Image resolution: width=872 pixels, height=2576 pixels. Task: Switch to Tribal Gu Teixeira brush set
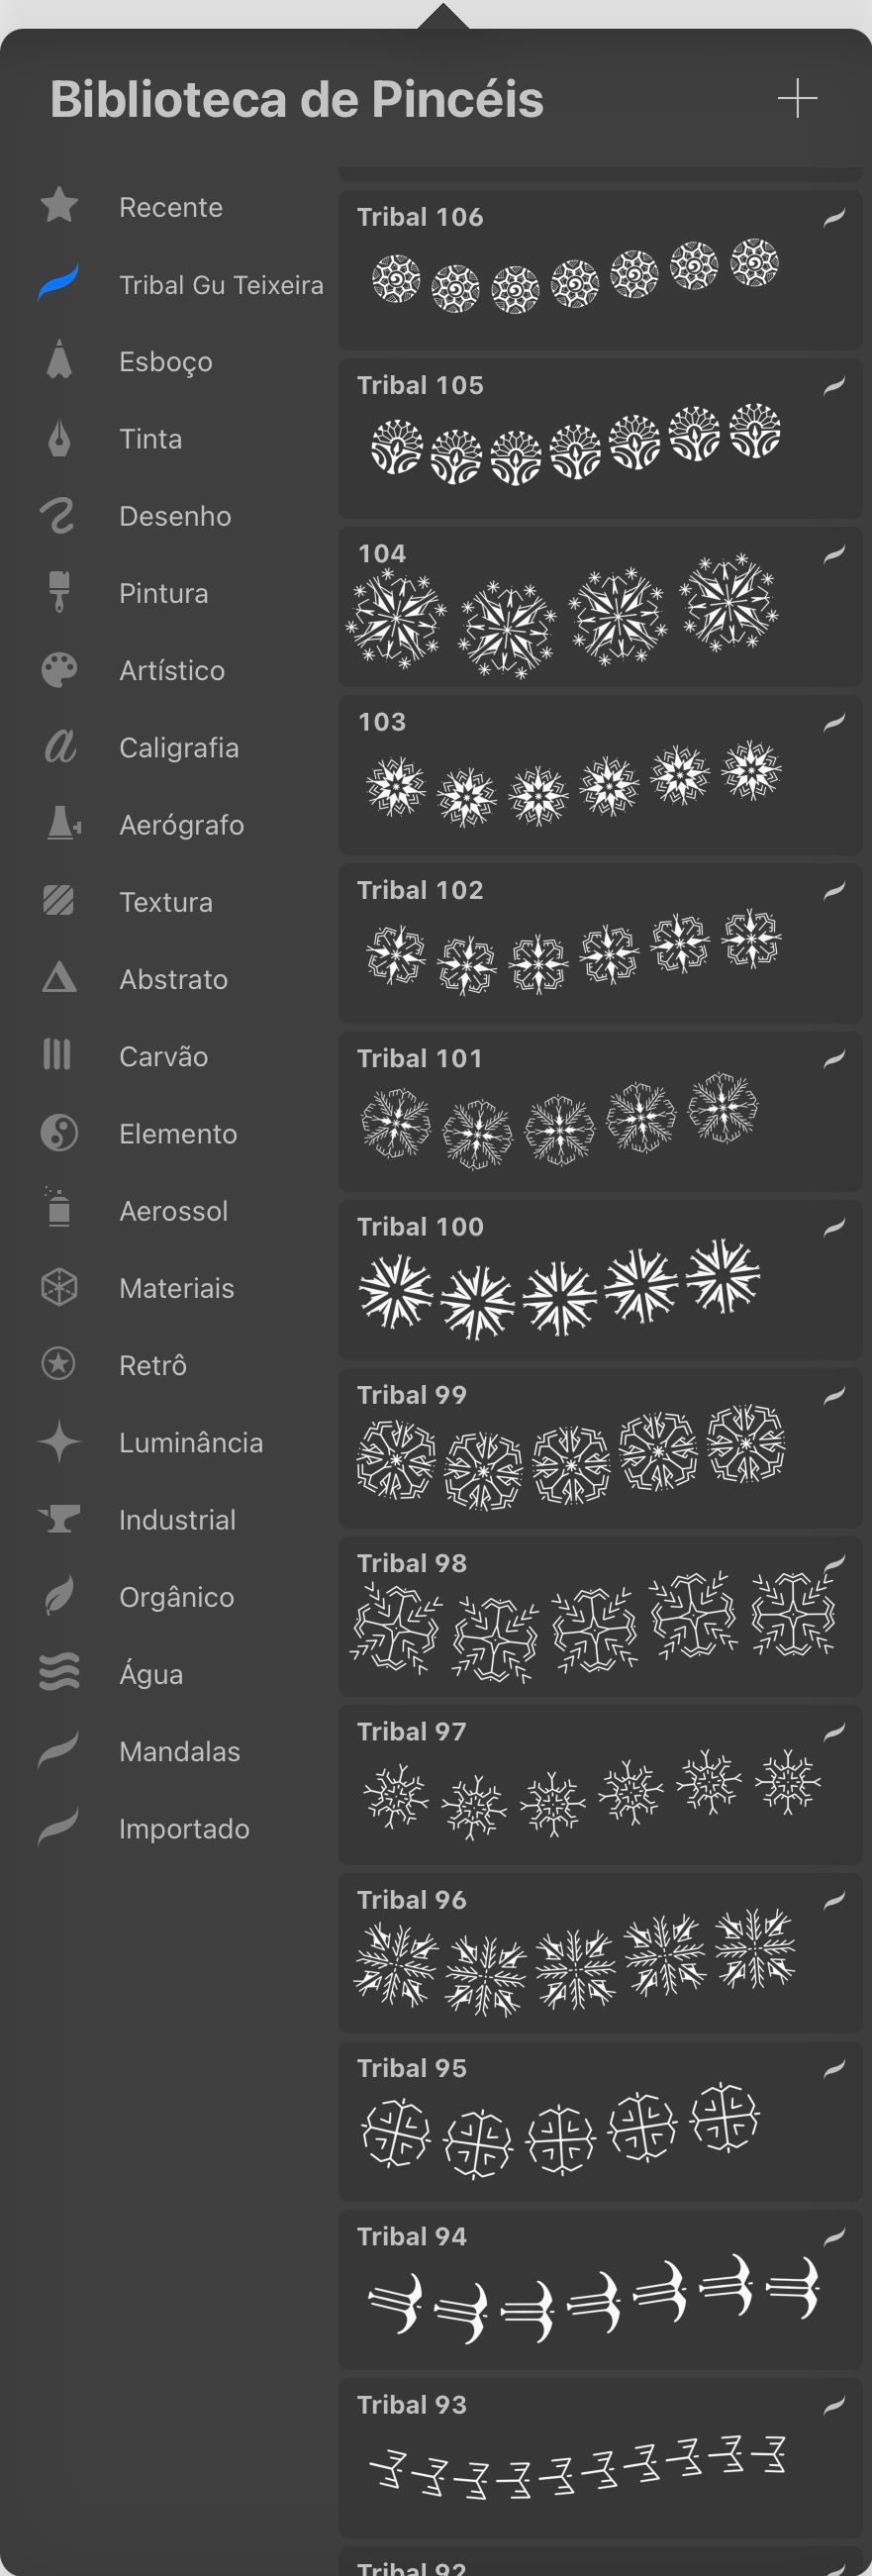[220, 285]
